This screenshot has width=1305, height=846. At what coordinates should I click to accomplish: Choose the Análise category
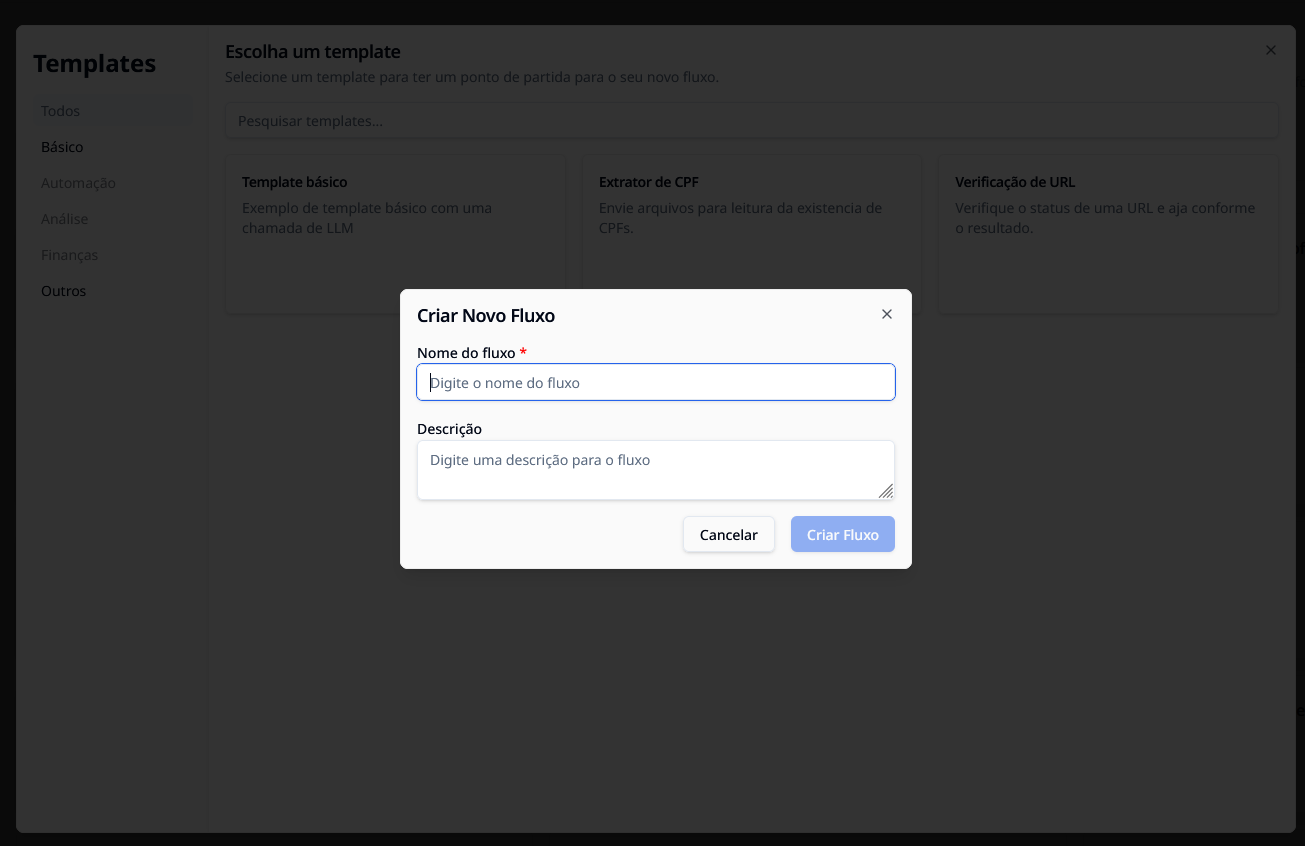click(x=65, y=219)
